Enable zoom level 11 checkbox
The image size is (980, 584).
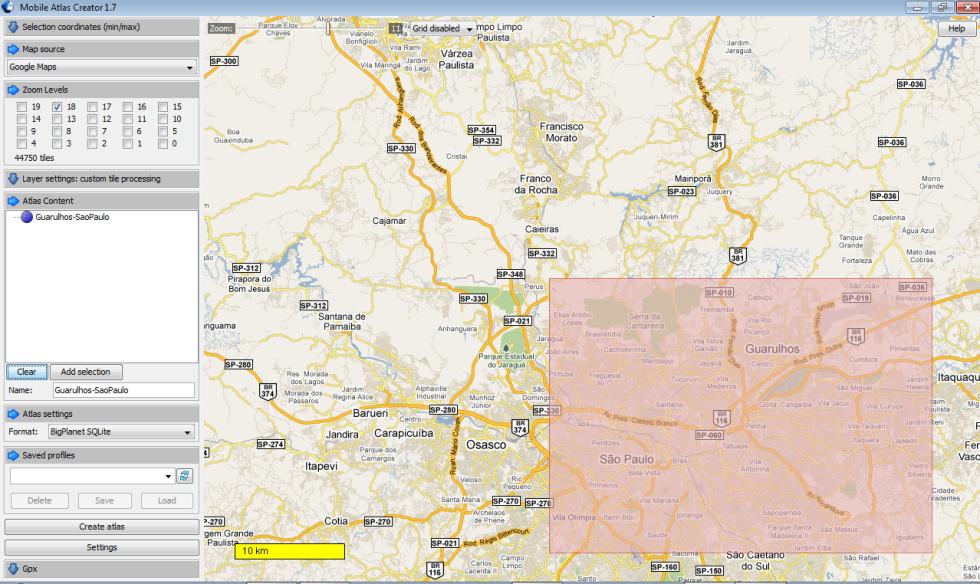coord(128,119)
